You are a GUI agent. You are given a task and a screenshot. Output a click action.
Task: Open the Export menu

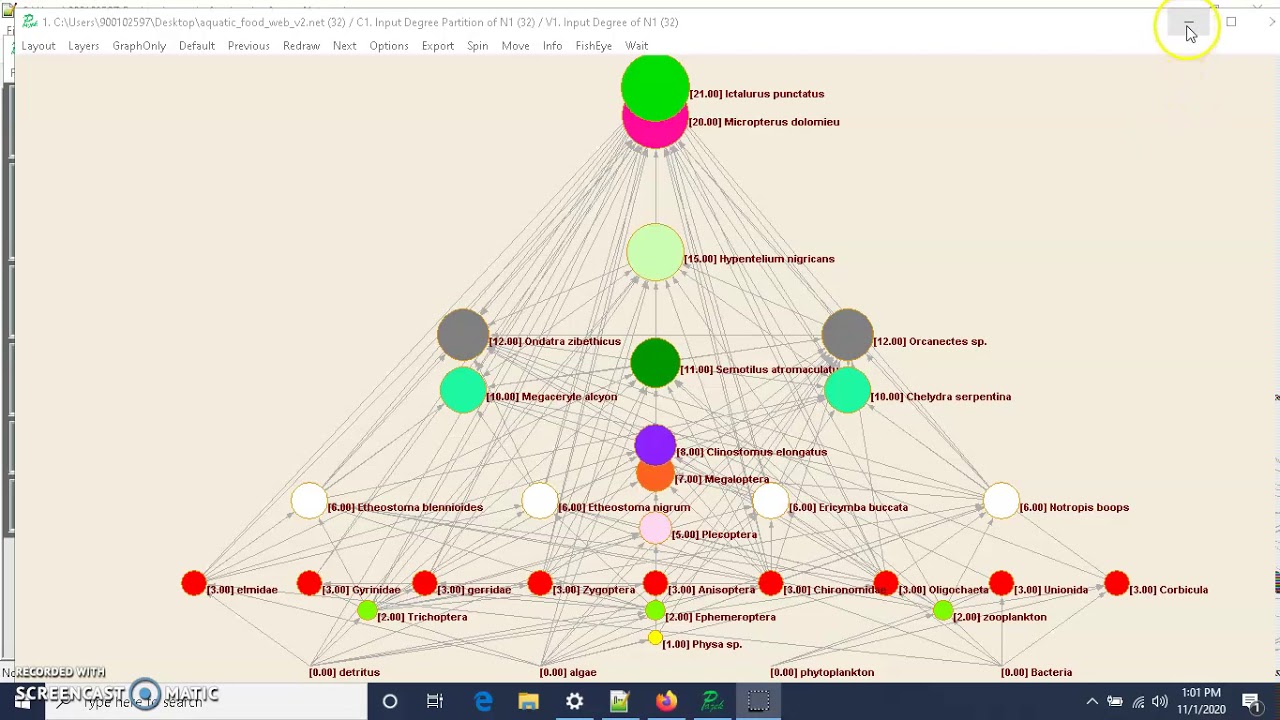pos(437,46)
